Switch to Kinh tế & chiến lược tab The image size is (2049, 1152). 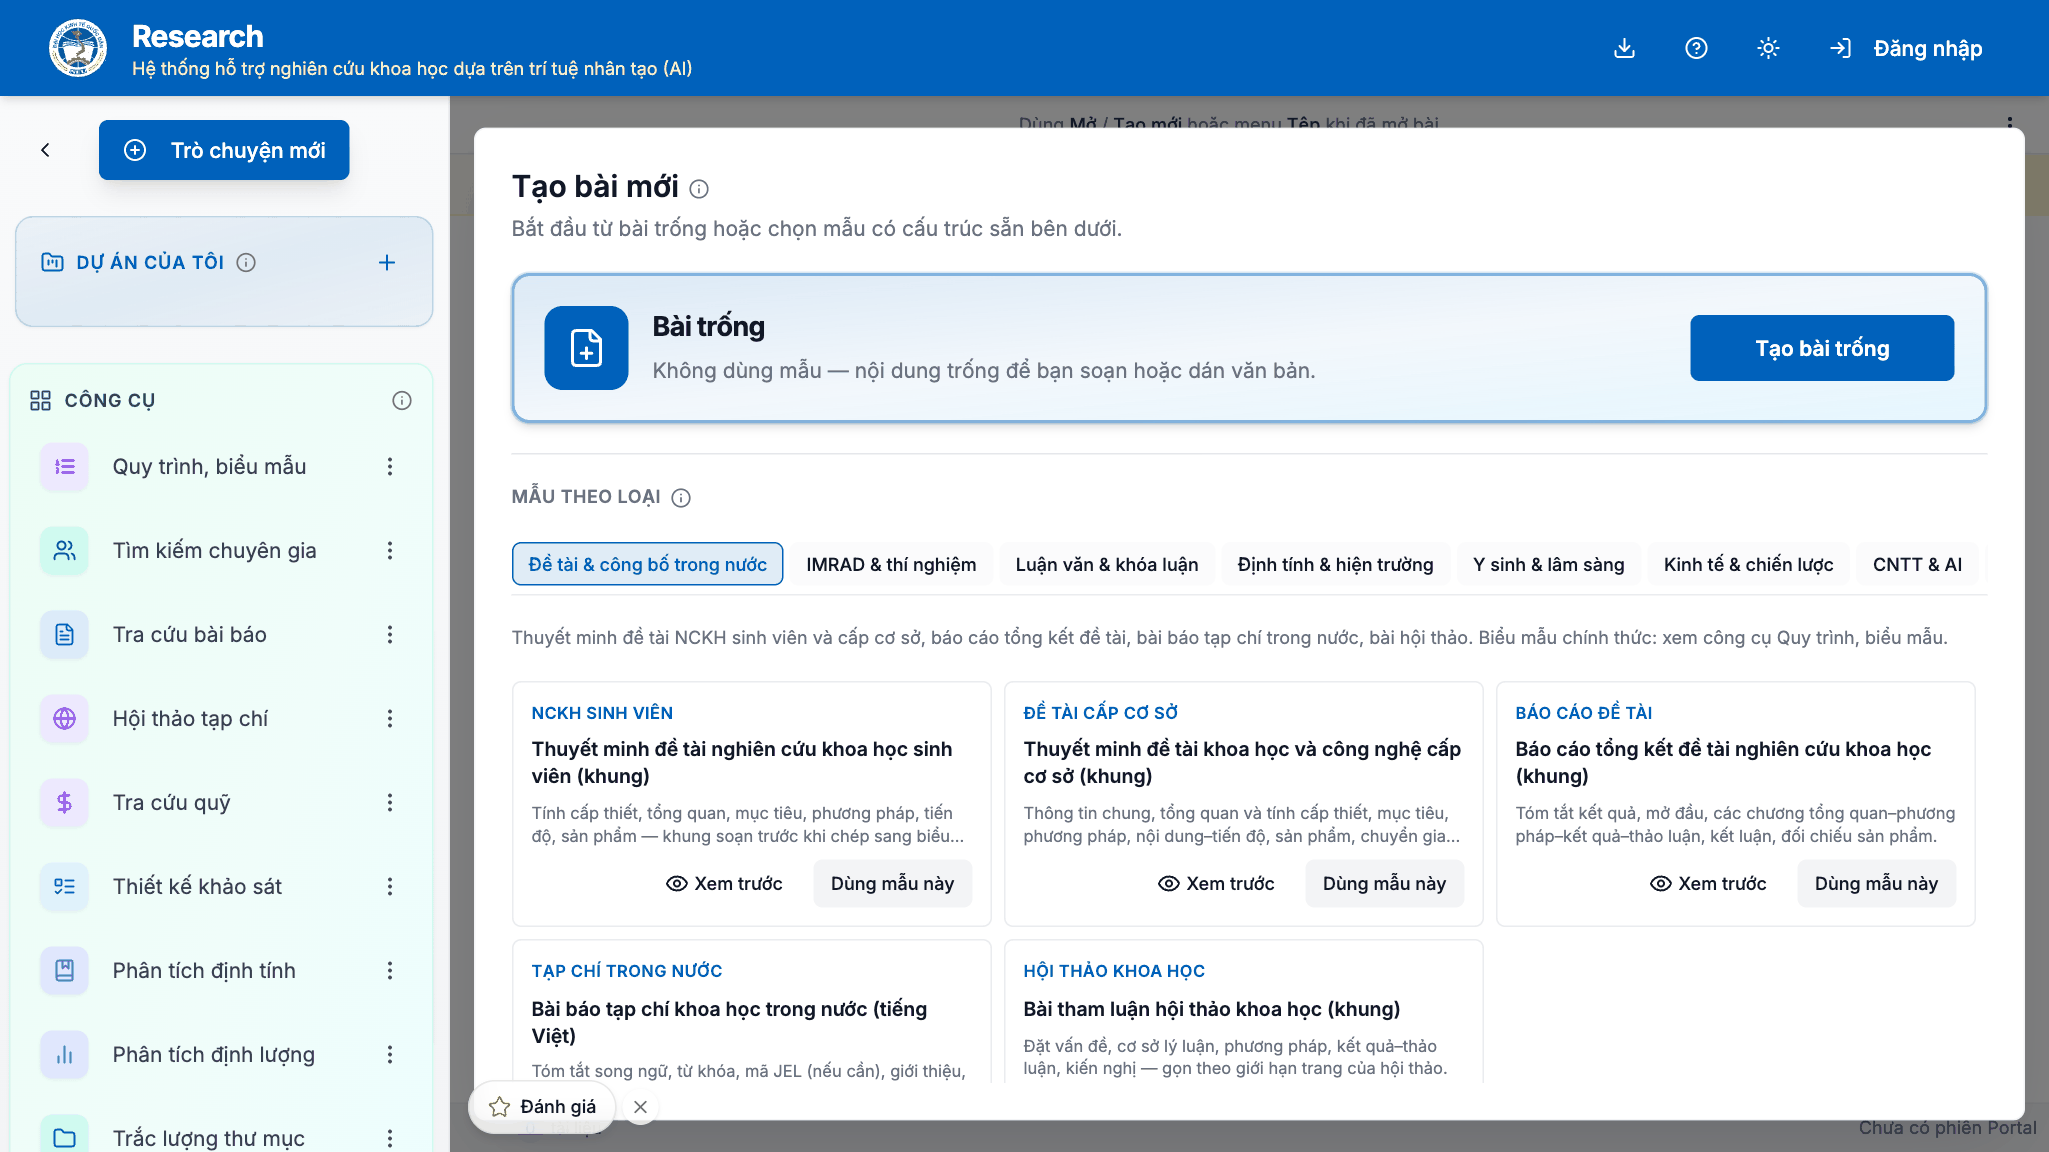coord(1748,564)
